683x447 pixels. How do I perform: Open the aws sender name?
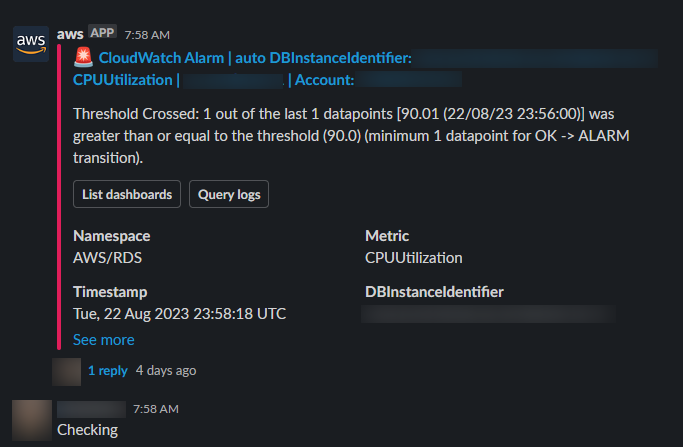(70, 34)
